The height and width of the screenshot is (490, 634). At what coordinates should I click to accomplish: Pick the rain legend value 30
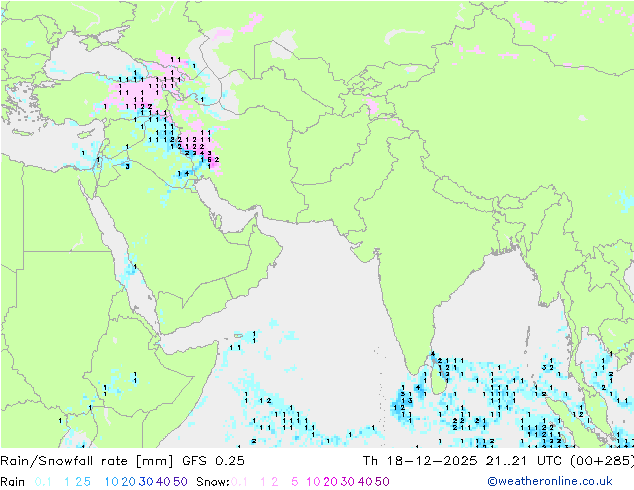tap(146, 482)
